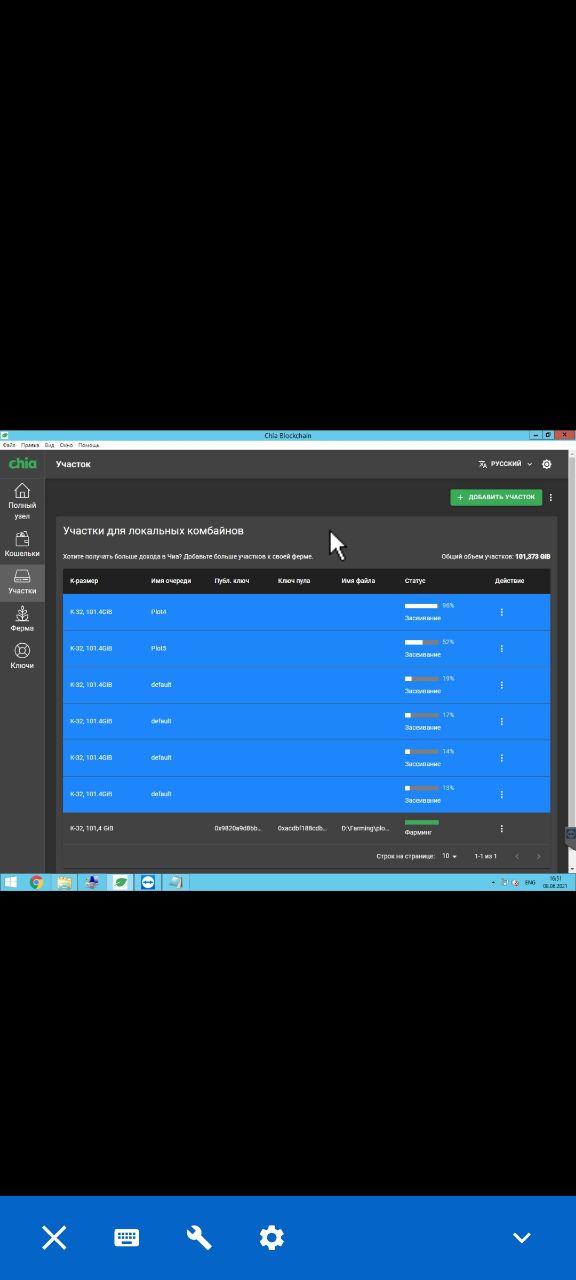Click the Добавить участок button

point(496,497)
